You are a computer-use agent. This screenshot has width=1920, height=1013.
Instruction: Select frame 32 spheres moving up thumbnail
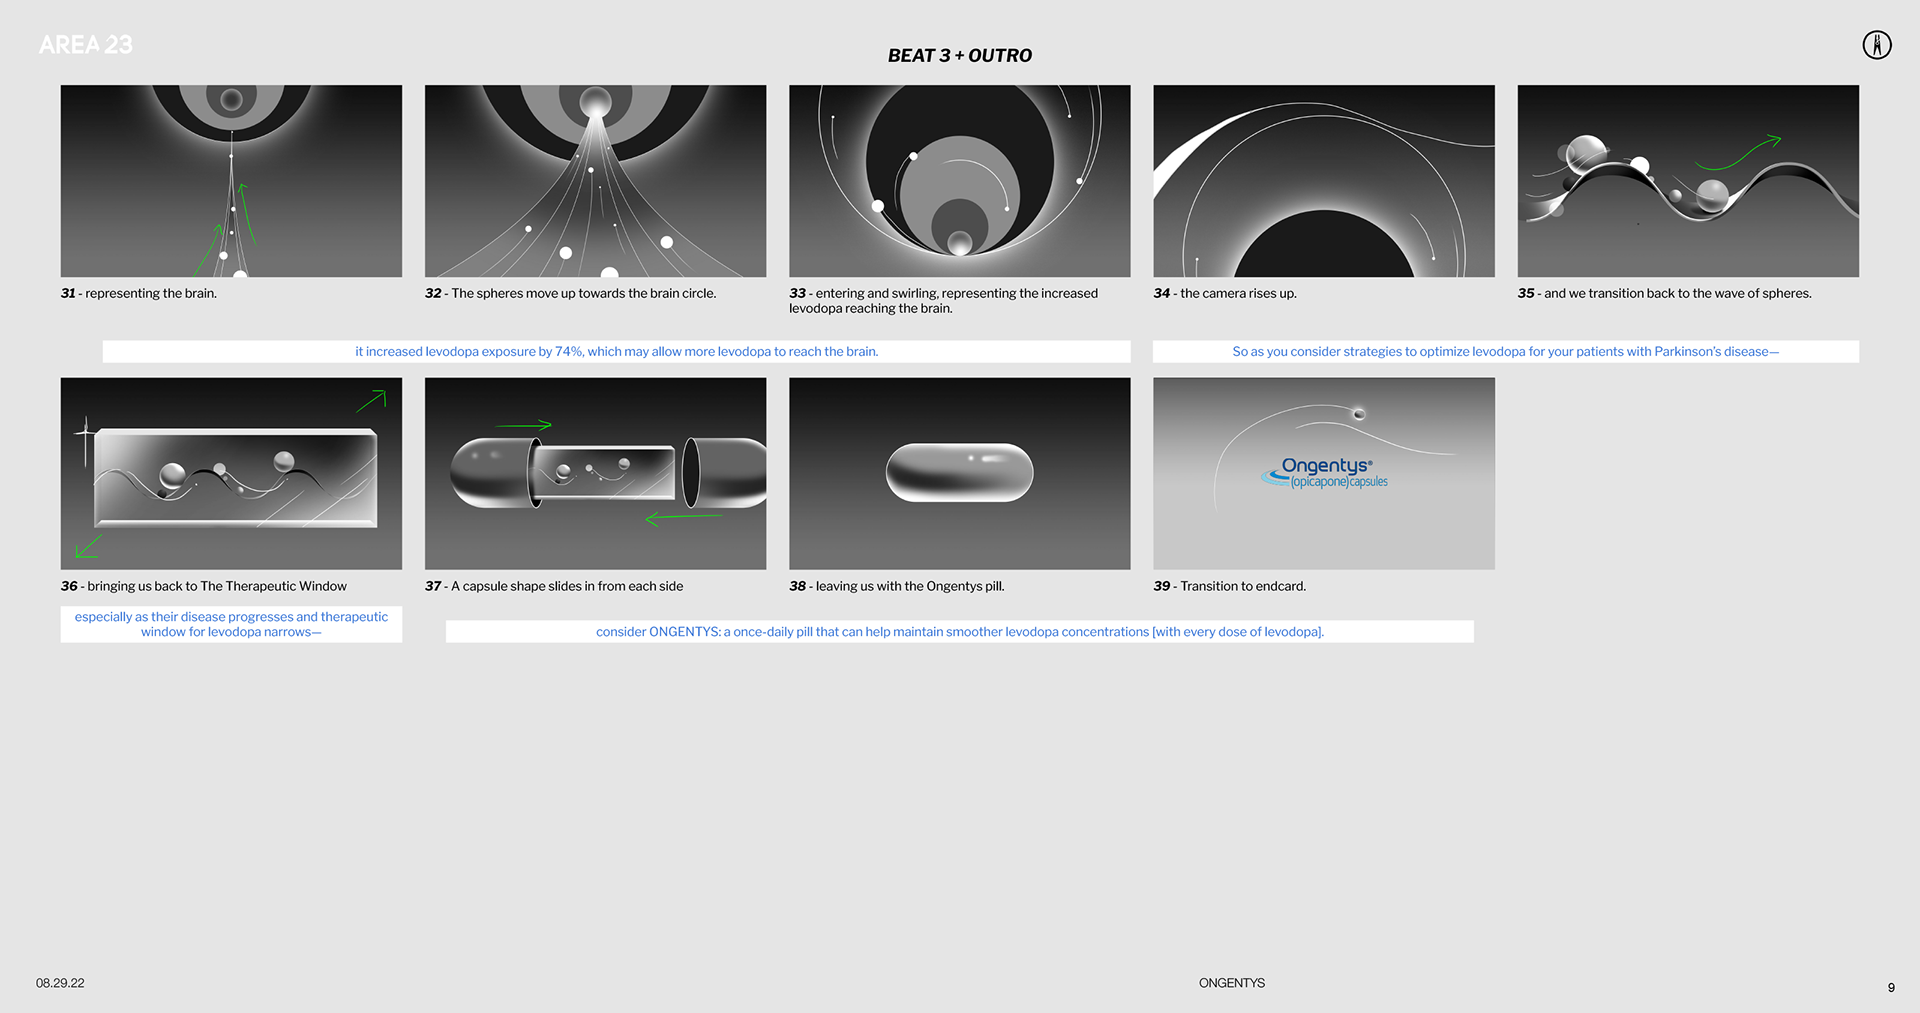[x=595, y=181]
